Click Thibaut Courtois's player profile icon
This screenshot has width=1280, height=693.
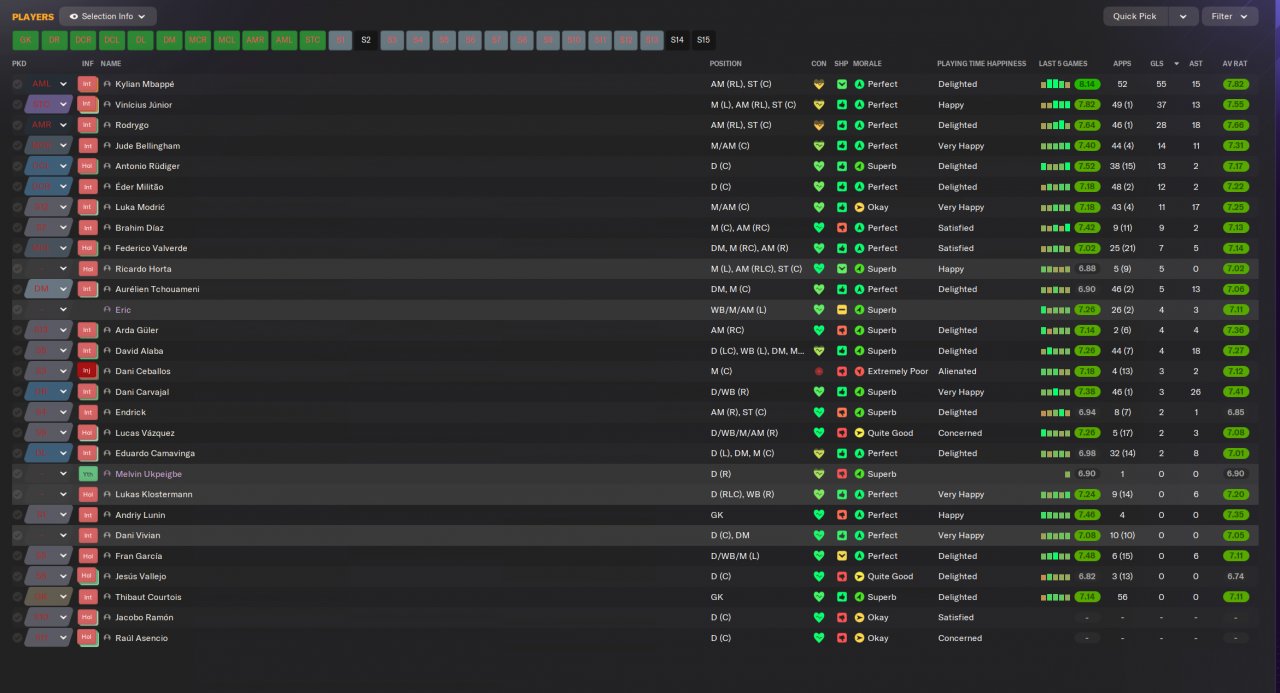107,597
